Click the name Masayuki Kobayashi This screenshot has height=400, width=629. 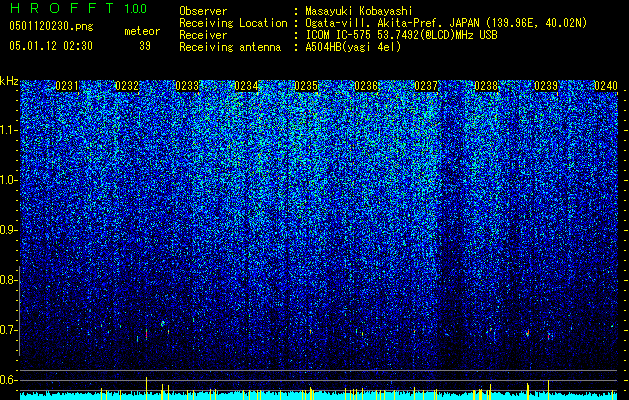point(359,11)
